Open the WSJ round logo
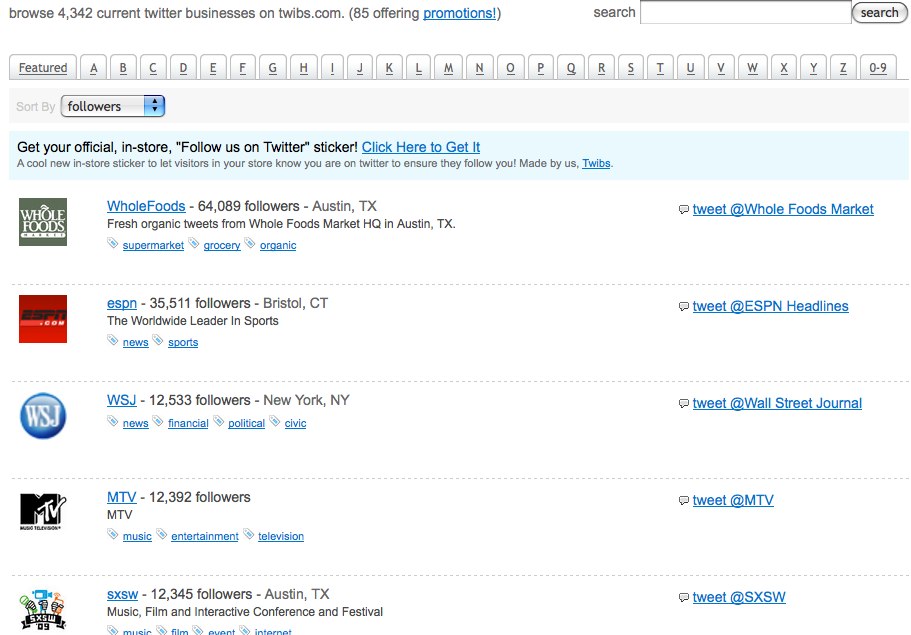 [x=43, y=416]
